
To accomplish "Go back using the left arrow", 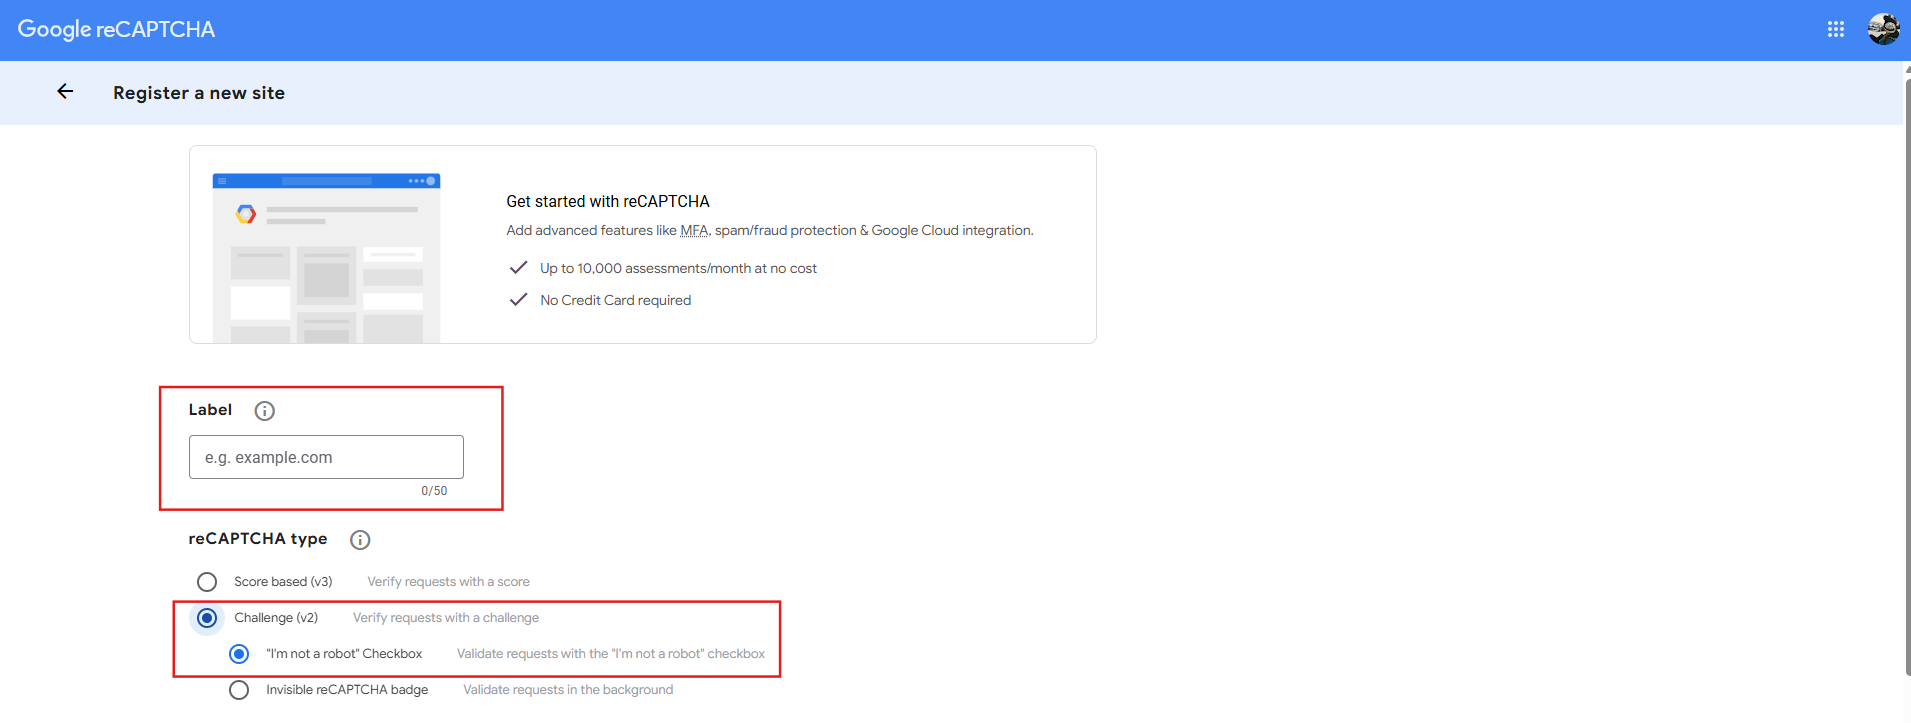I will coord(65,92).
